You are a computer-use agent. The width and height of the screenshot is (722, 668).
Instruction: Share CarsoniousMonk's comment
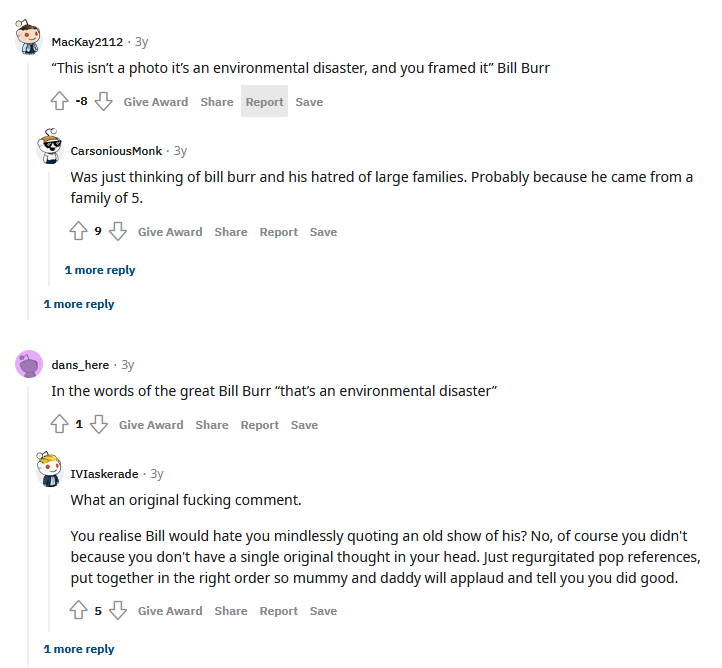[x=231, y=232]
